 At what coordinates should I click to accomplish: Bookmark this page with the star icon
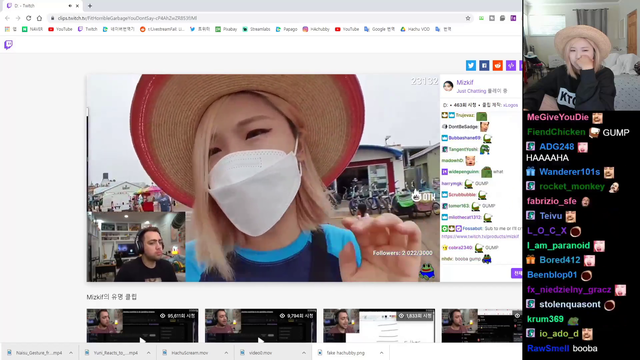coord(468,18)
